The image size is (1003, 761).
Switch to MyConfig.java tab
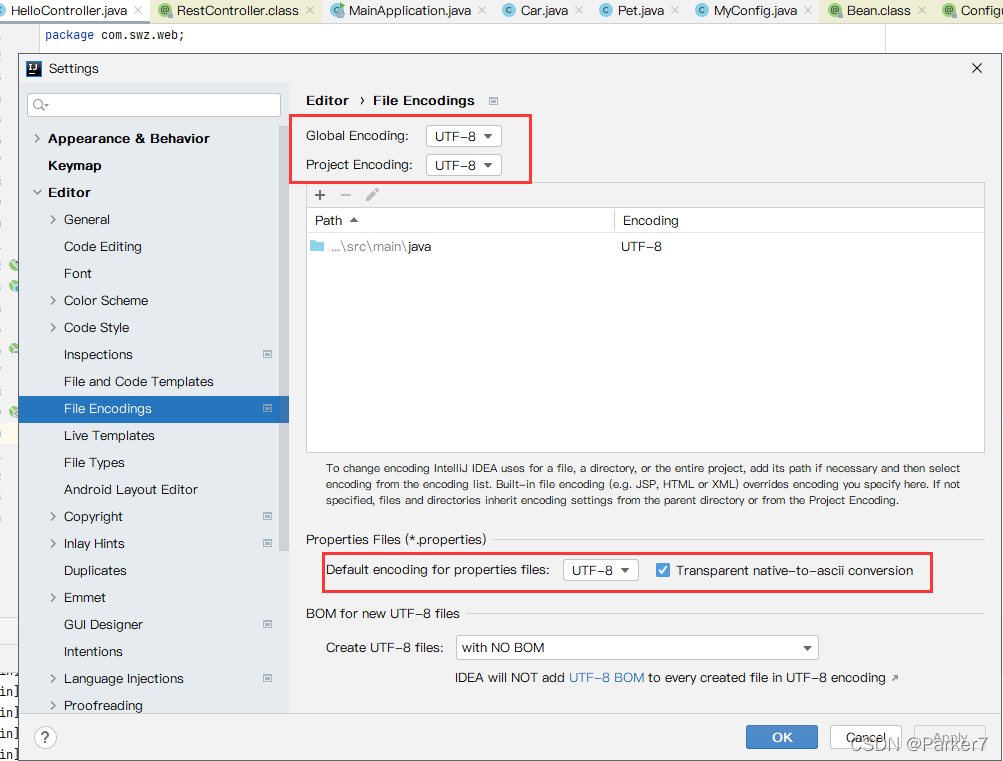755,11
